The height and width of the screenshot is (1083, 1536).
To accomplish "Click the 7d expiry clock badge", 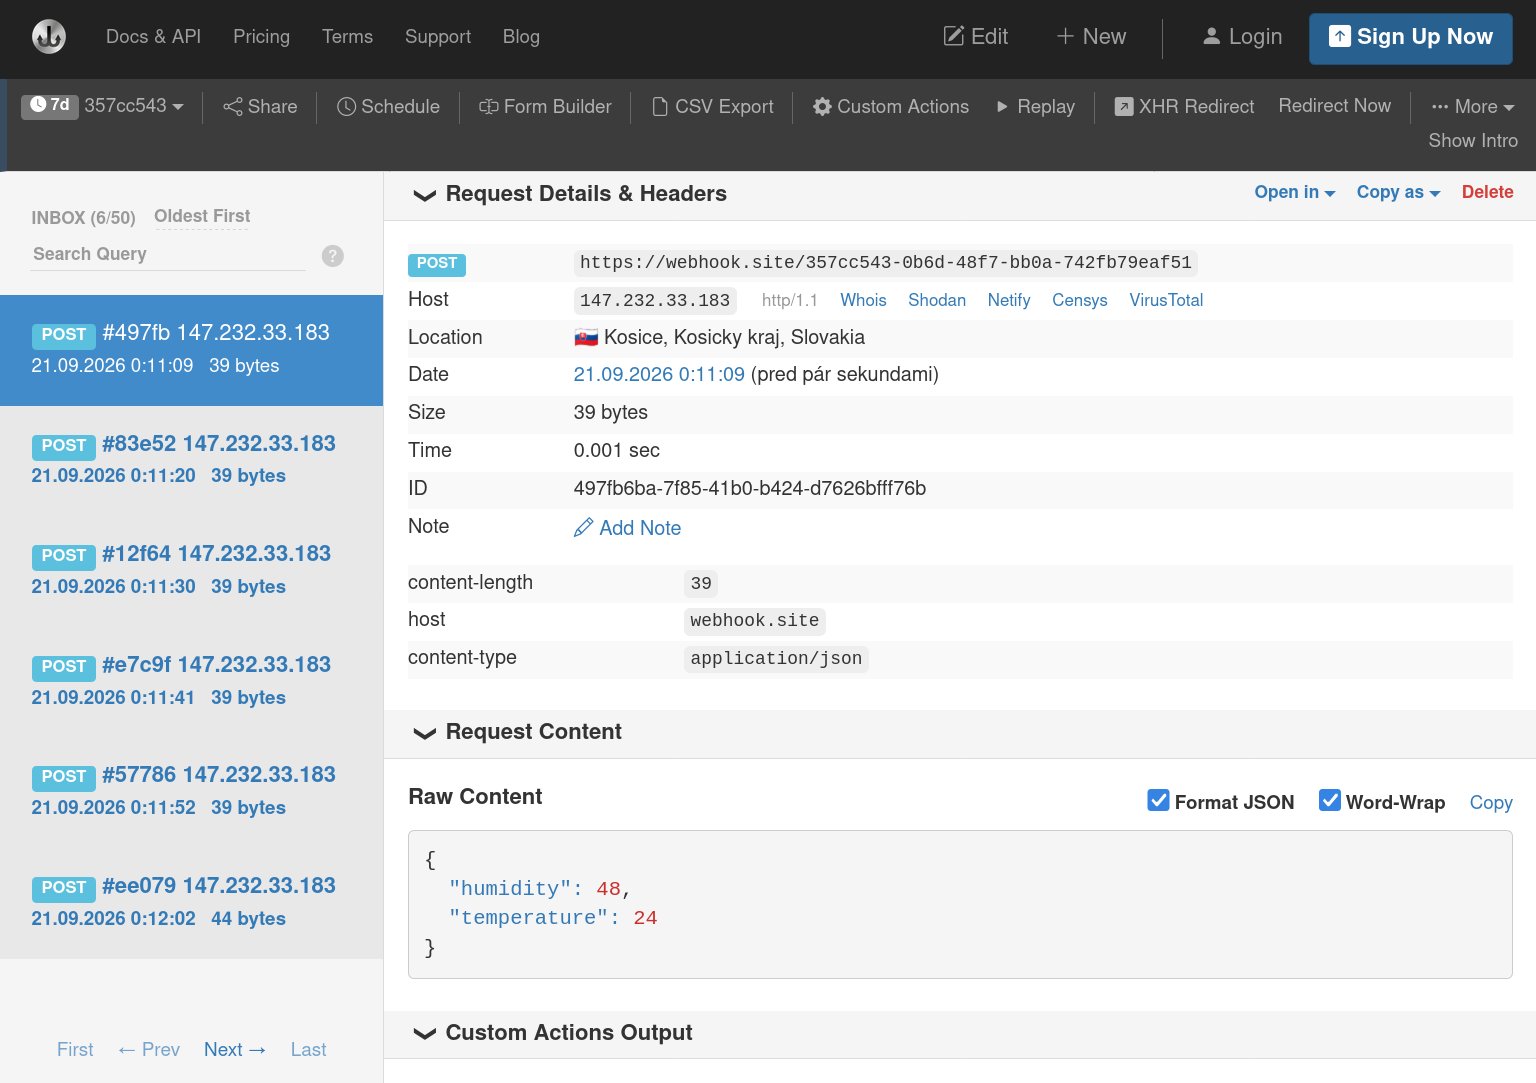I will [x=50, y=105].
